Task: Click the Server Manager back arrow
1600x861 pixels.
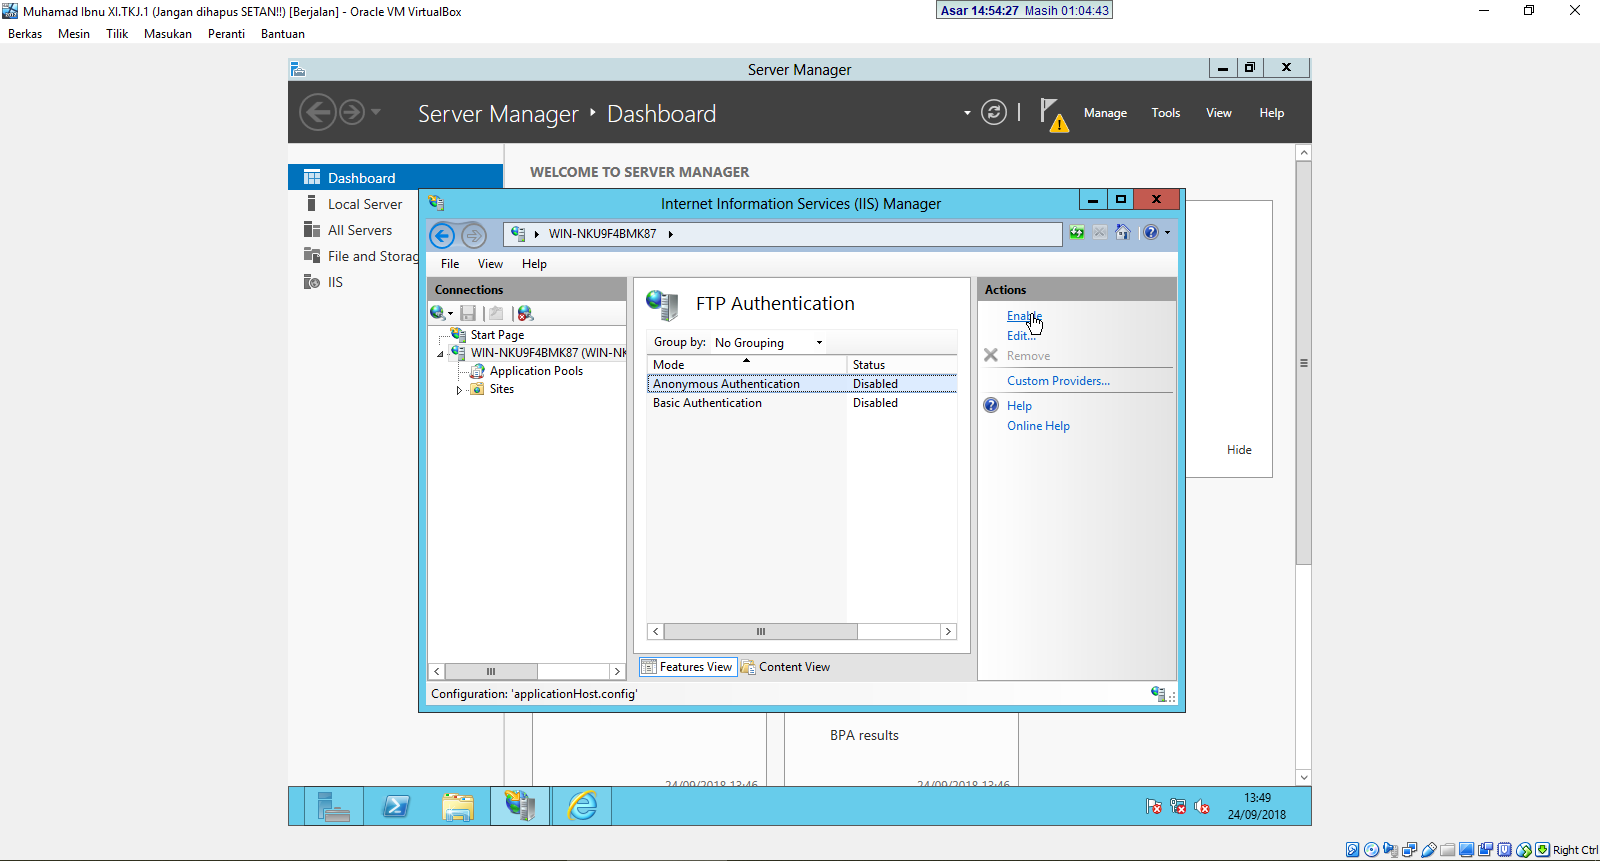Action: [318, 112]
